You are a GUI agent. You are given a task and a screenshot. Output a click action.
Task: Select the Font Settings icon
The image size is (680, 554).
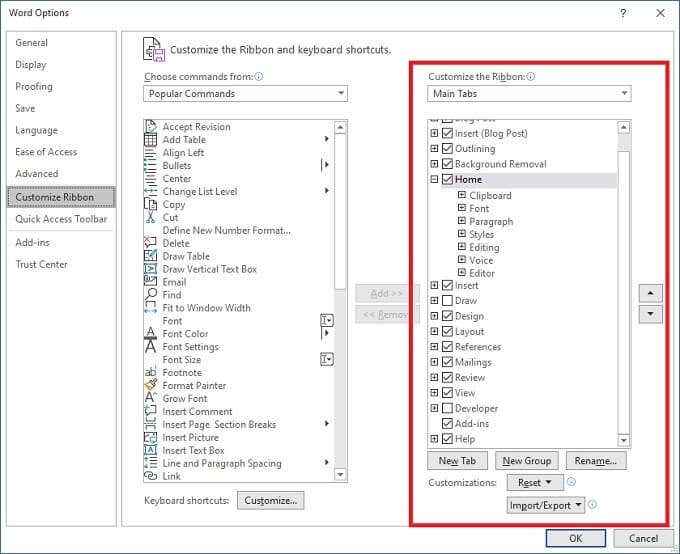pos(150,347)
